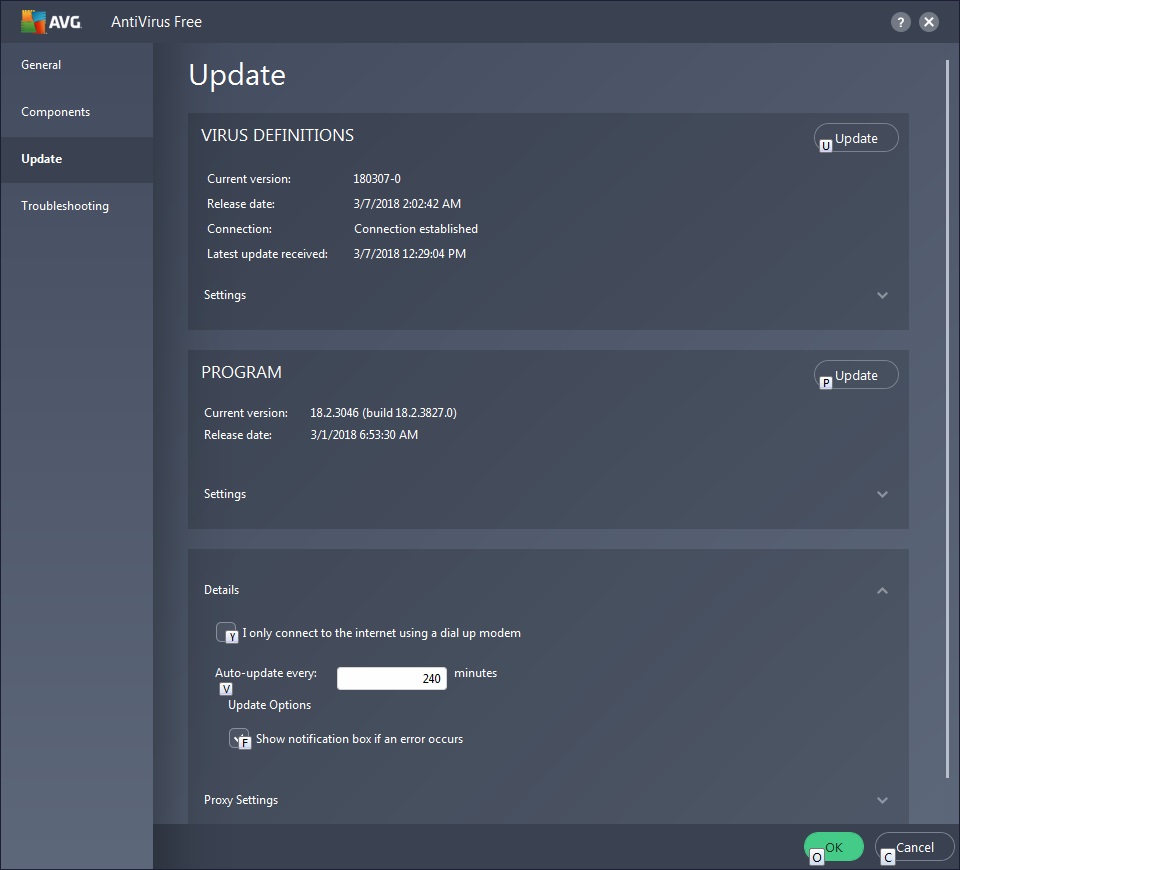
Task: Click the Details section header label
Action: [222, 590]
